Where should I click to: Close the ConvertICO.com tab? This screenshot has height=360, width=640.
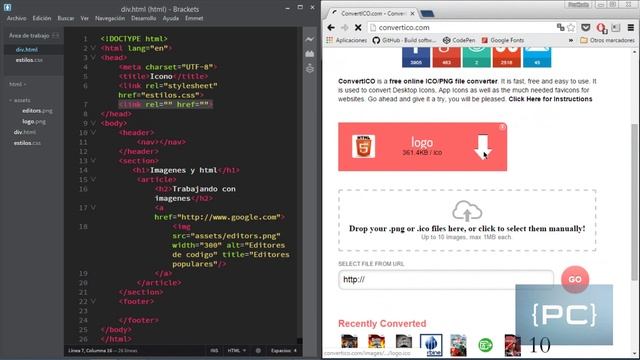point(412,13)
